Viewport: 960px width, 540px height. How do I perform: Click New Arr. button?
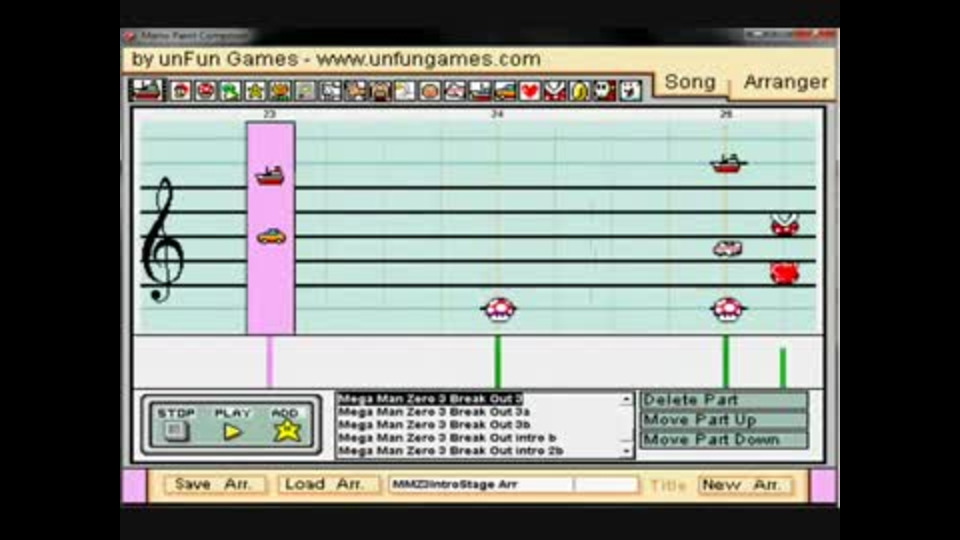click(745, 485)
